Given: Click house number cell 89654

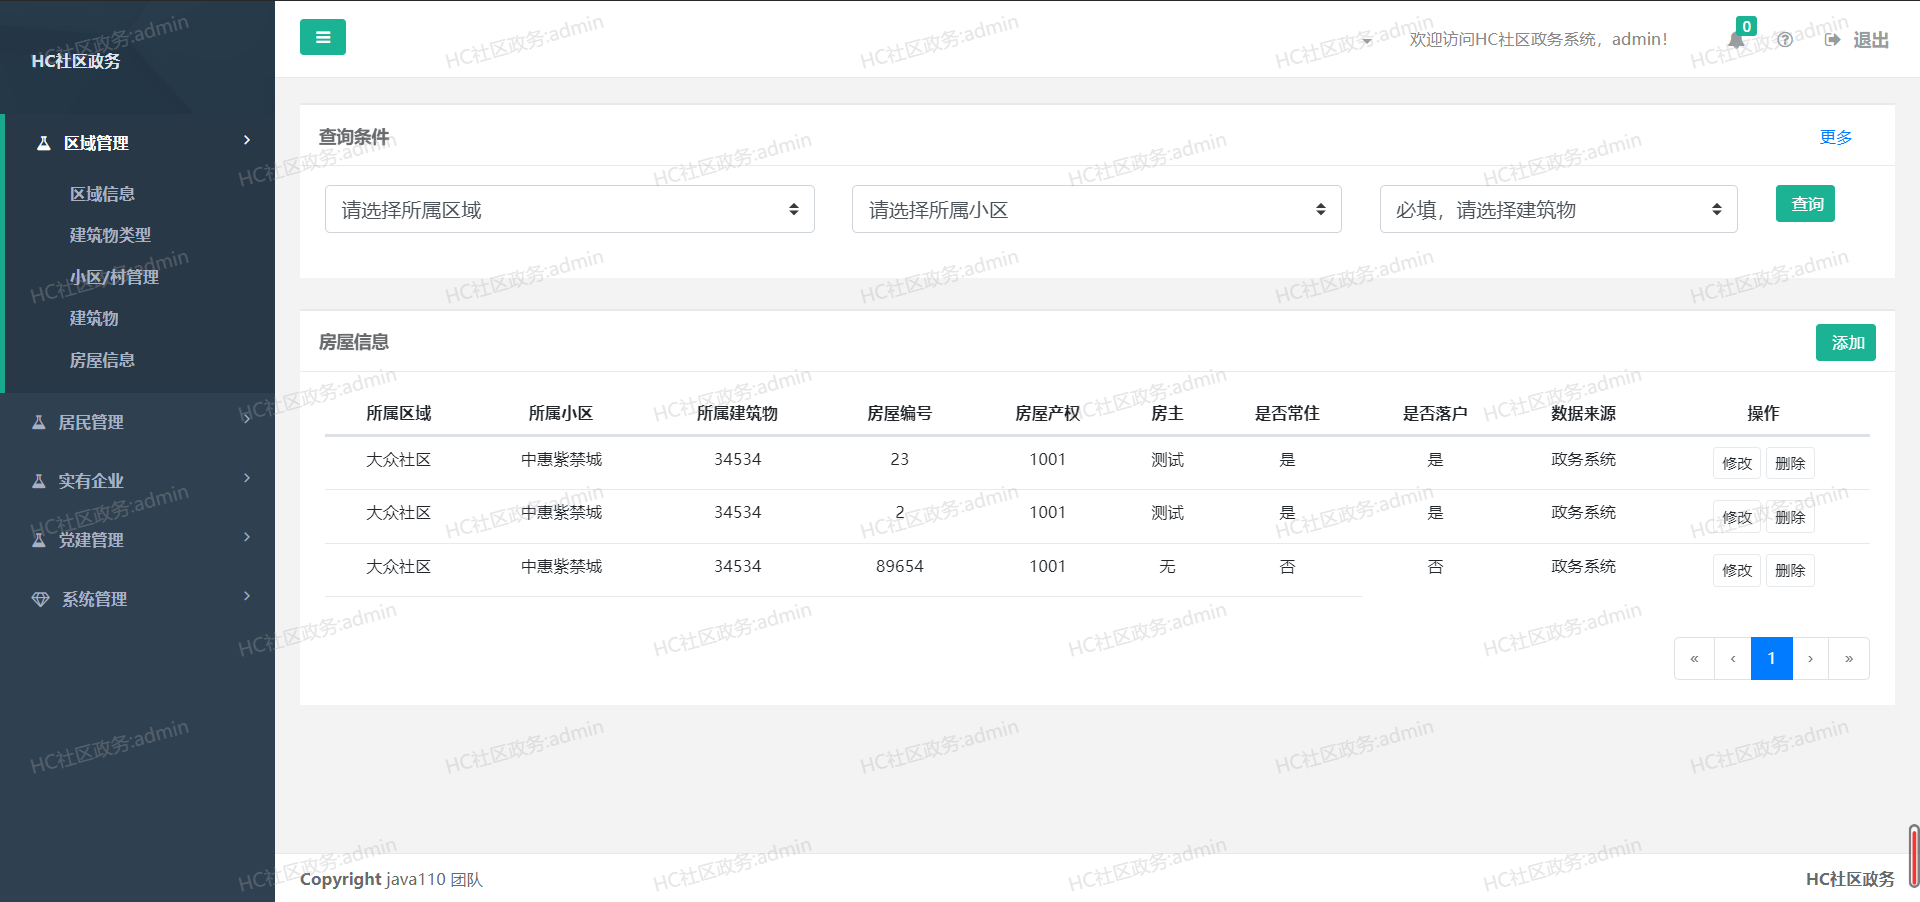Looking at the screenshot, I should click(x=899, y=566).
